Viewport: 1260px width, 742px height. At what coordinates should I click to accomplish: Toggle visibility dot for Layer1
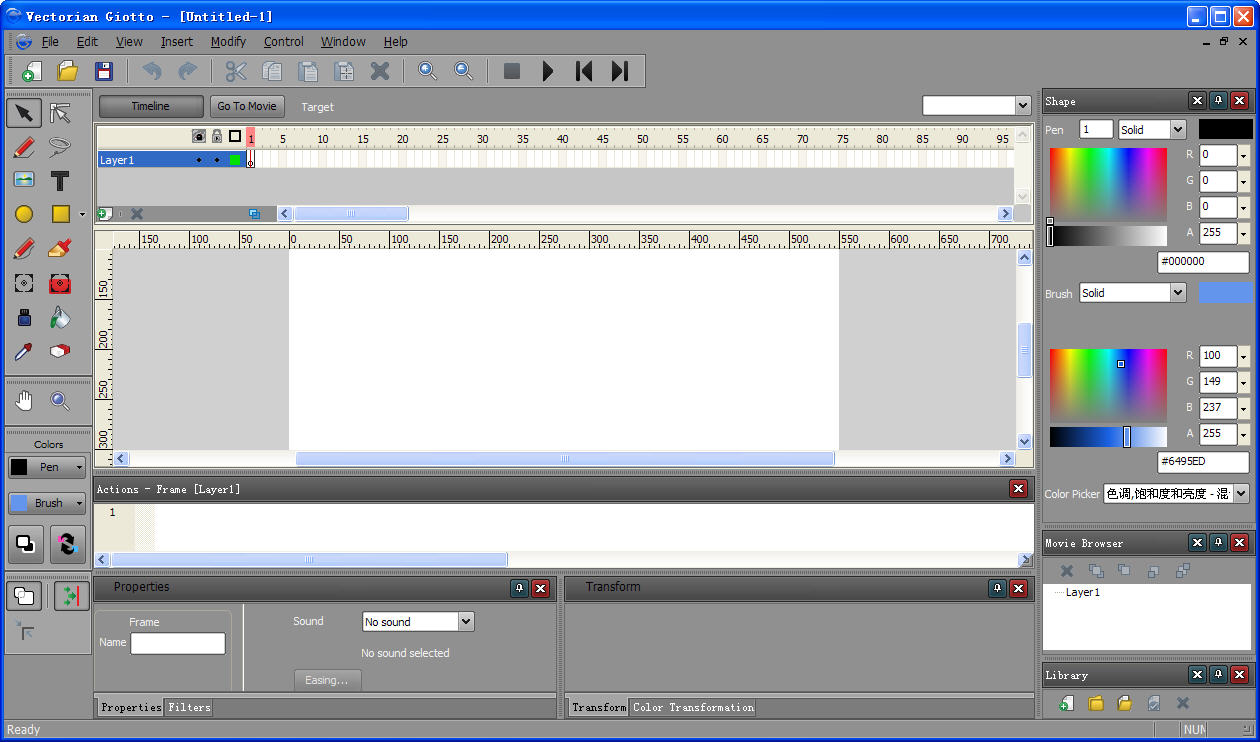pyautogui.click(x=198, y=160)
